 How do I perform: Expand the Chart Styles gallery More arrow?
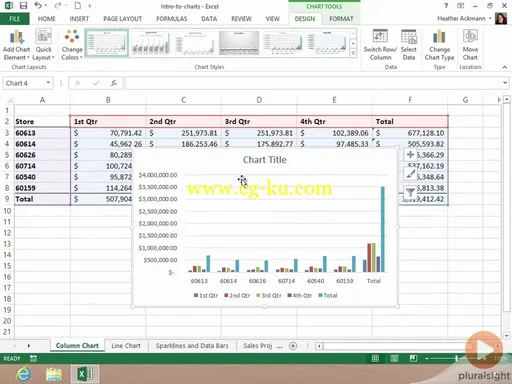pyautogui.click(x=353, y=53)
